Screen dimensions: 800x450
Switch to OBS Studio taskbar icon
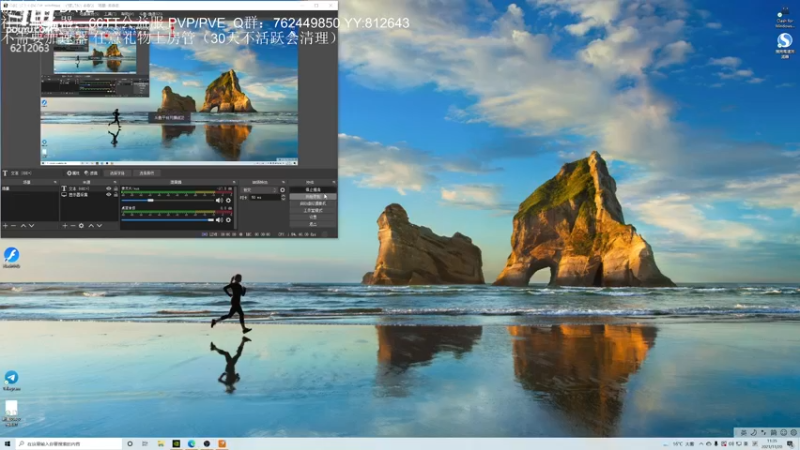pyautogui.click(x=207, y=444)
